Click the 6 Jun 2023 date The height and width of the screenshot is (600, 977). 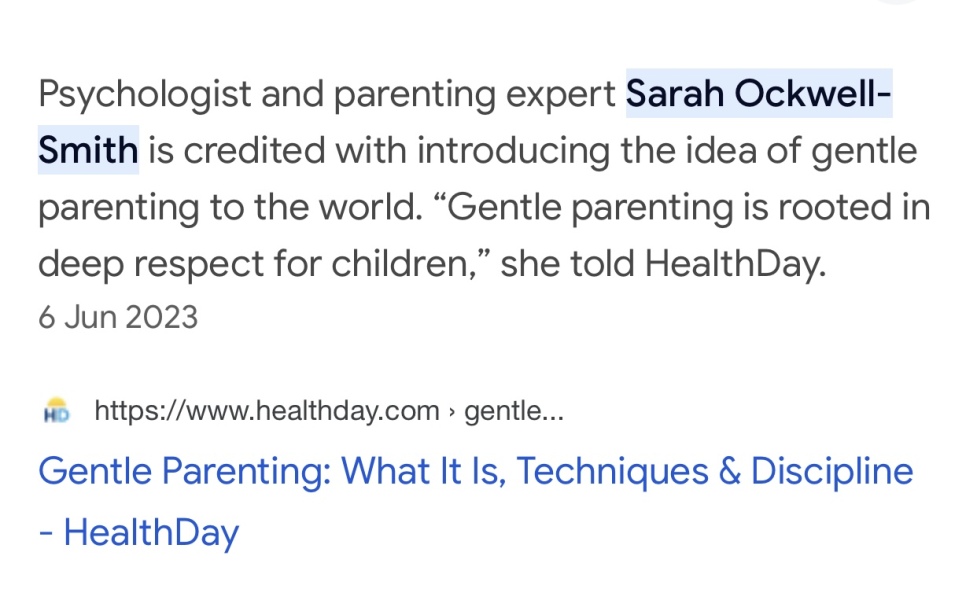pos(118,316)
